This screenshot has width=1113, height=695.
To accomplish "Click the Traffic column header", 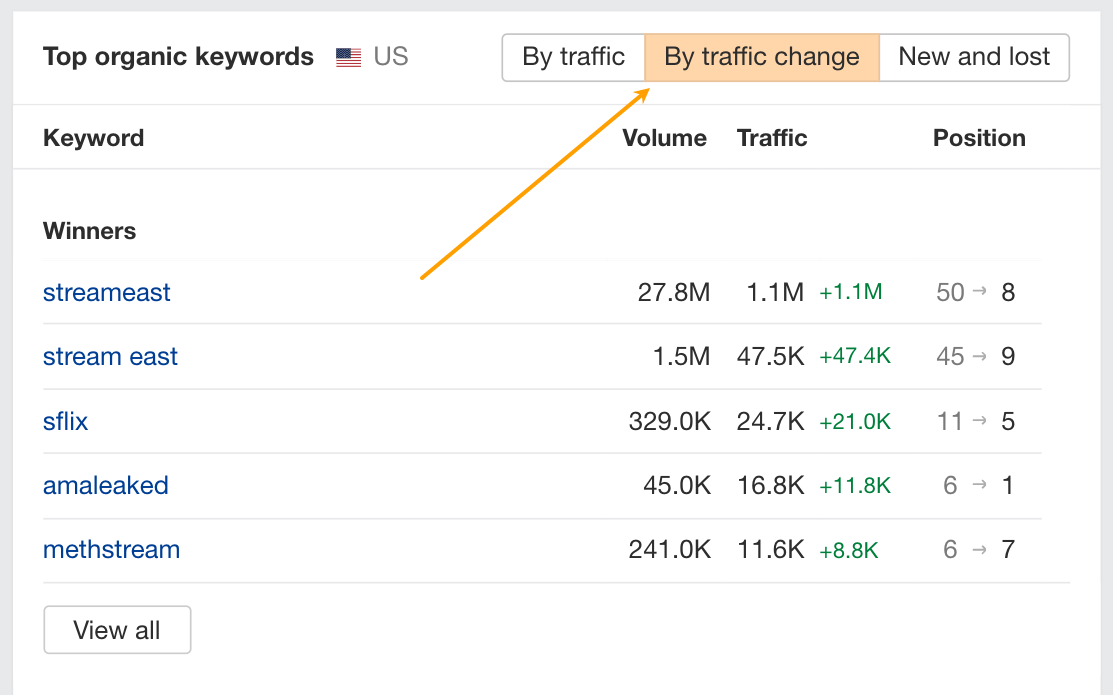I will 772,138.
